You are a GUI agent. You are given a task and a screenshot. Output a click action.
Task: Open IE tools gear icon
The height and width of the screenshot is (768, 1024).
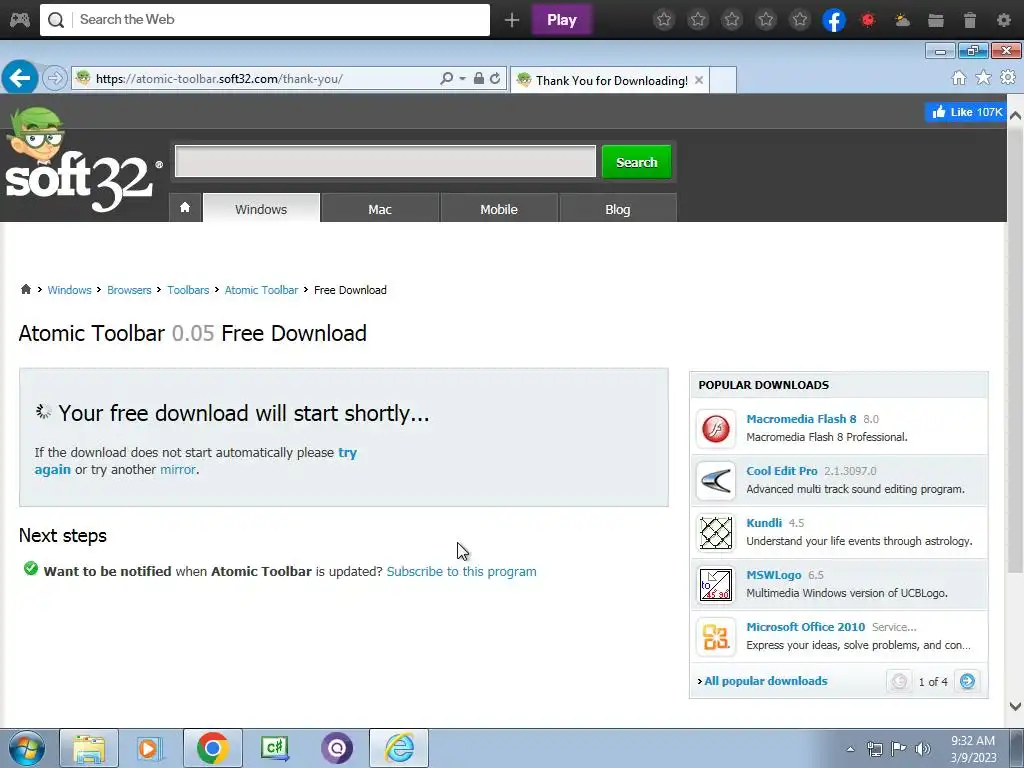1008,78
